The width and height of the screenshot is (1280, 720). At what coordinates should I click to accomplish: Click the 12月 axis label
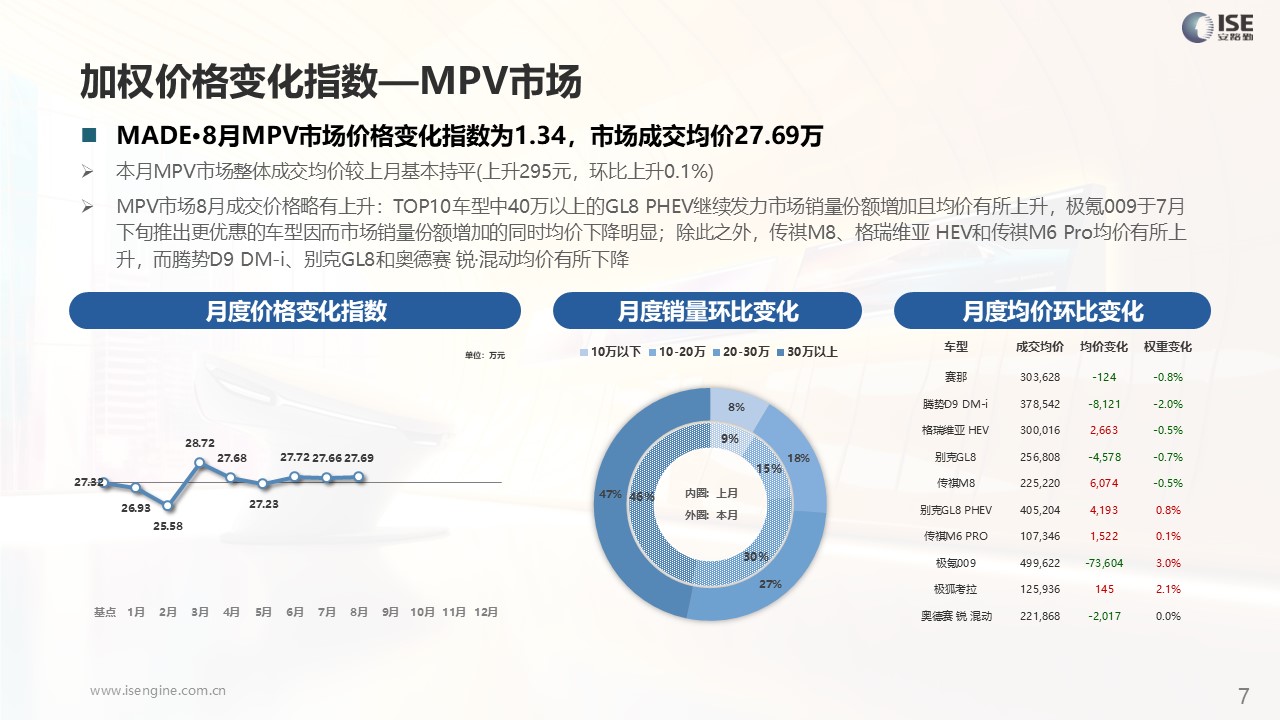(486, 611)
